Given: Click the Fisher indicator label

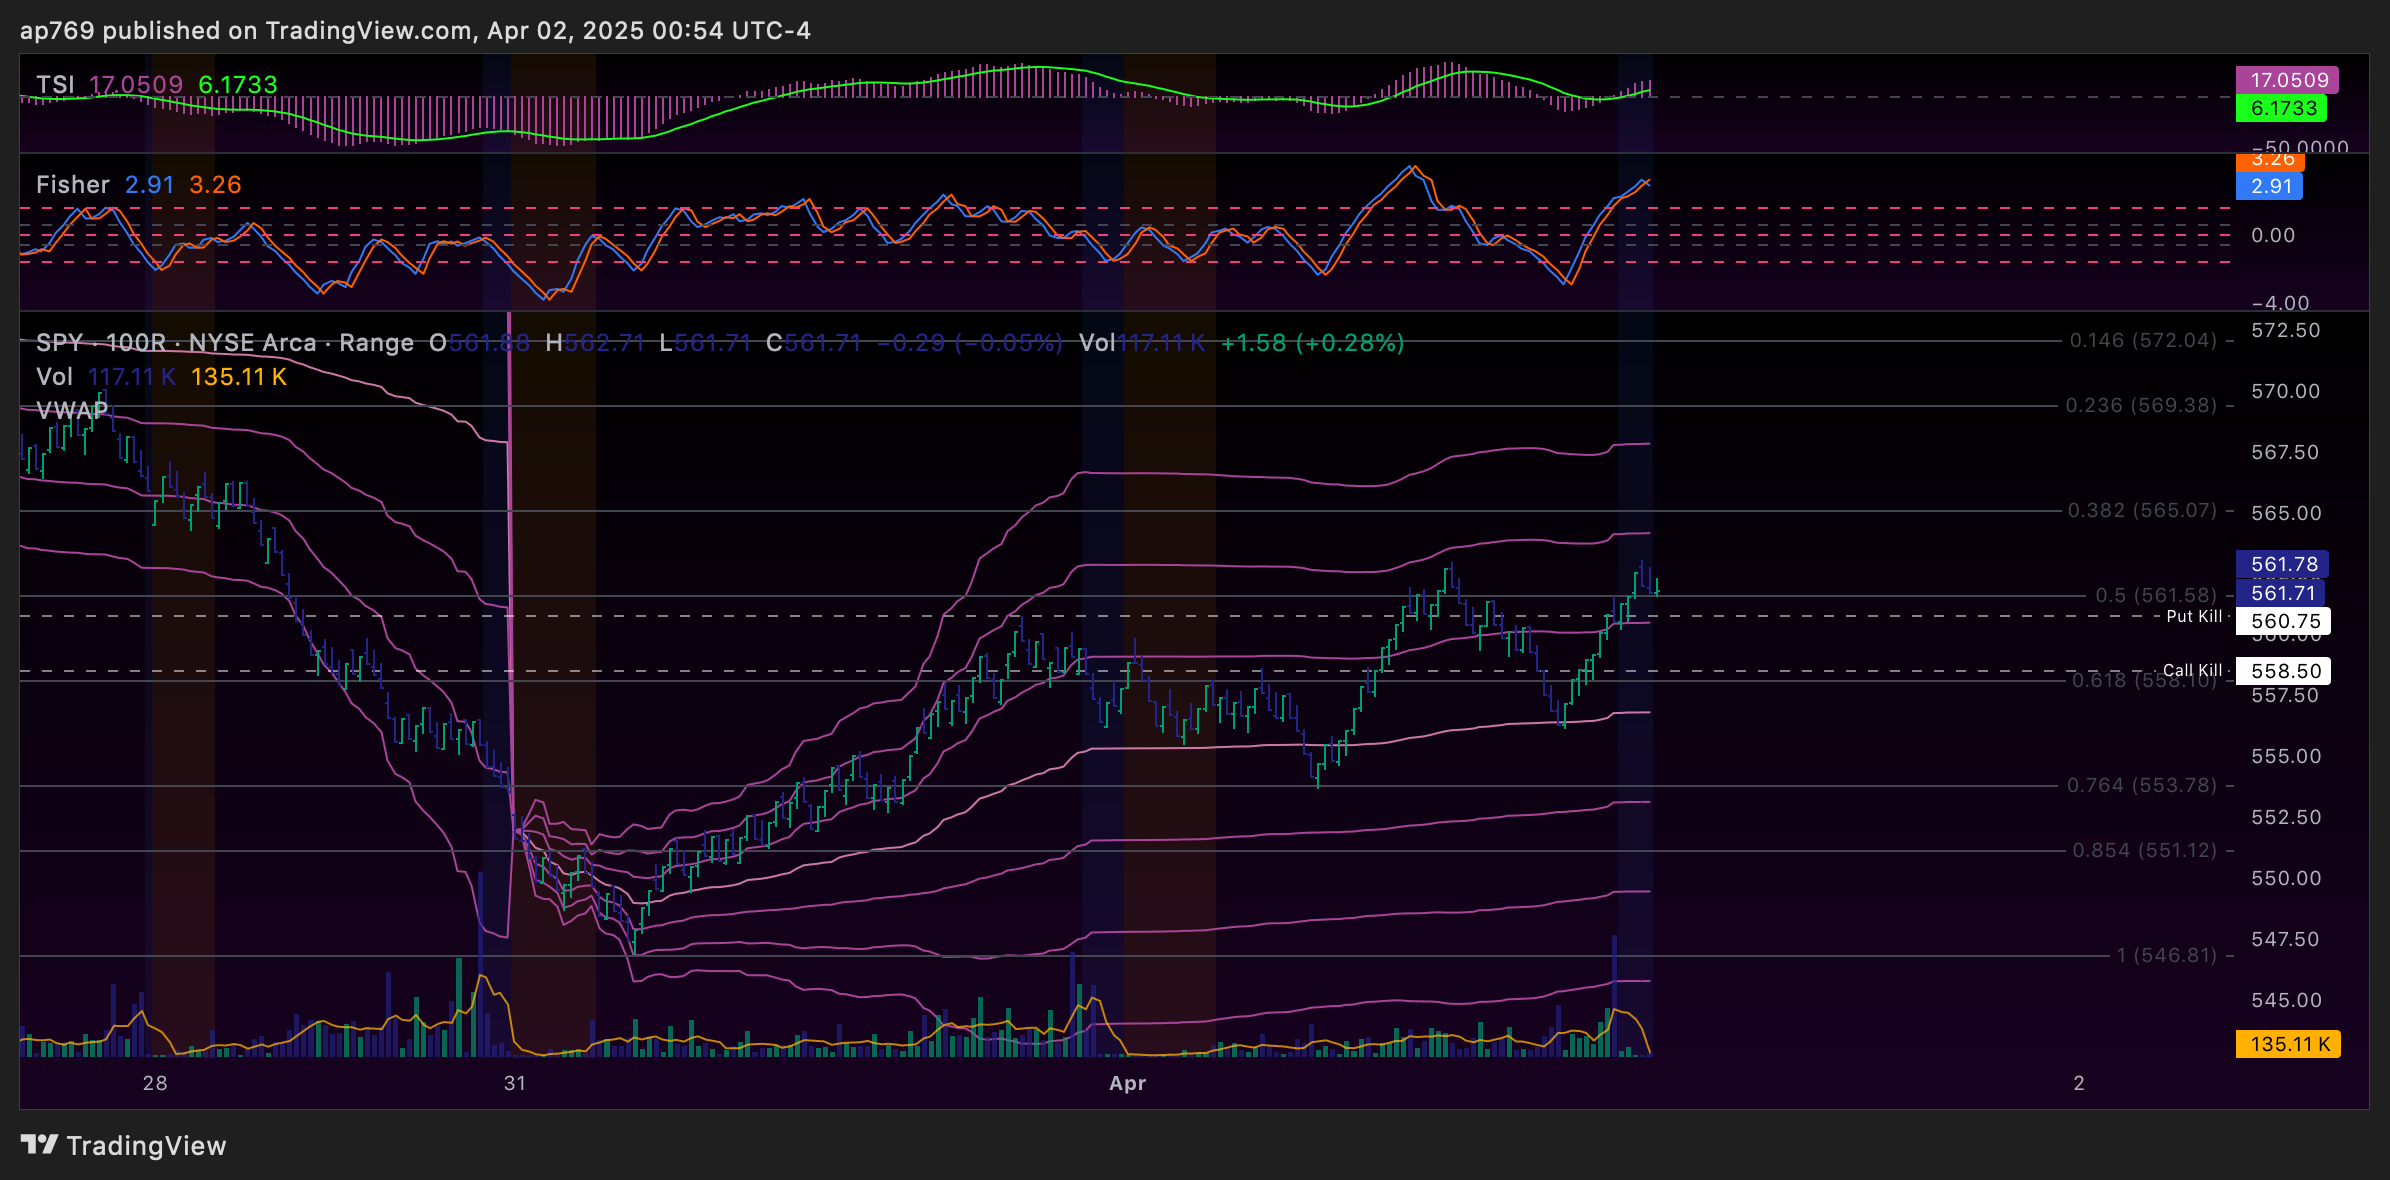Looking at the screenshot, I should click(x=73, y=185).
